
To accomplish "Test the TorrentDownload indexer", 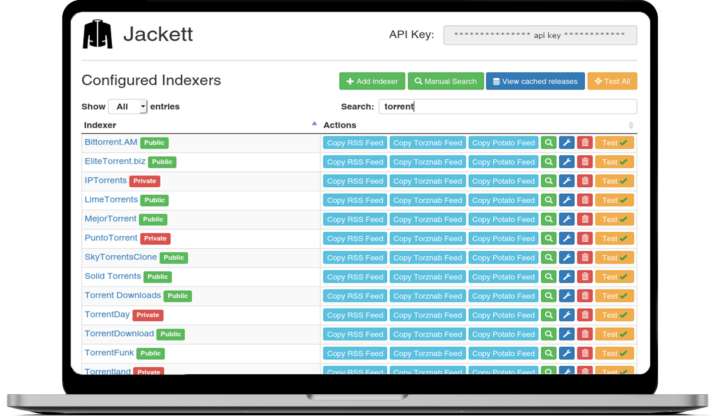I will pyautogui.click(x=614, y=334).
